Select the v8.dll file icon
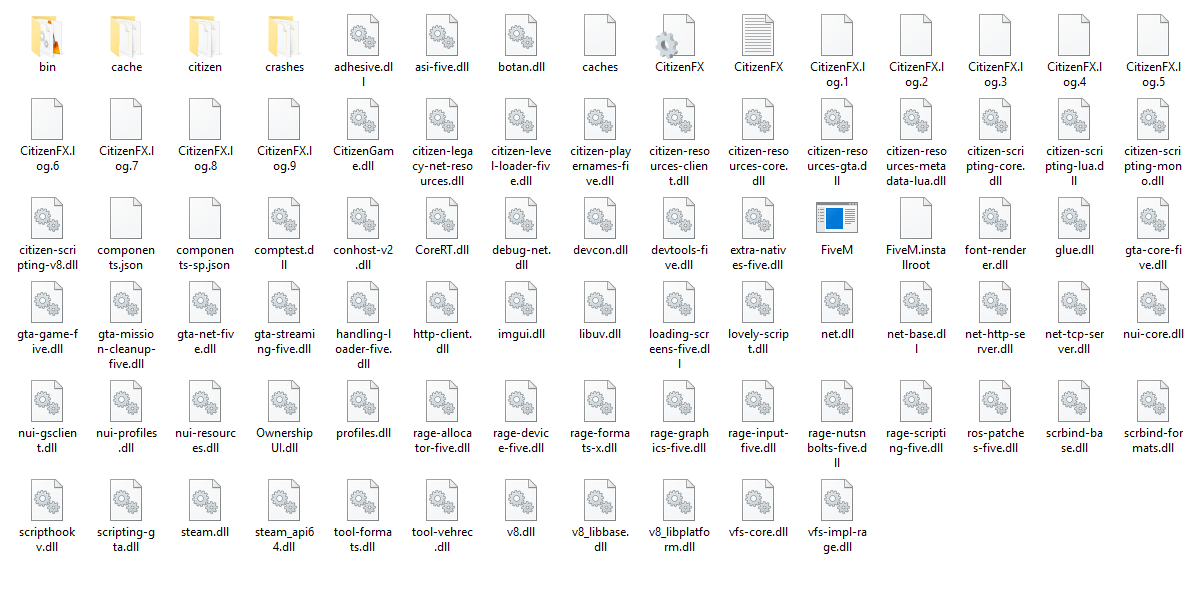1202x601 pixels. pos(522,500)
